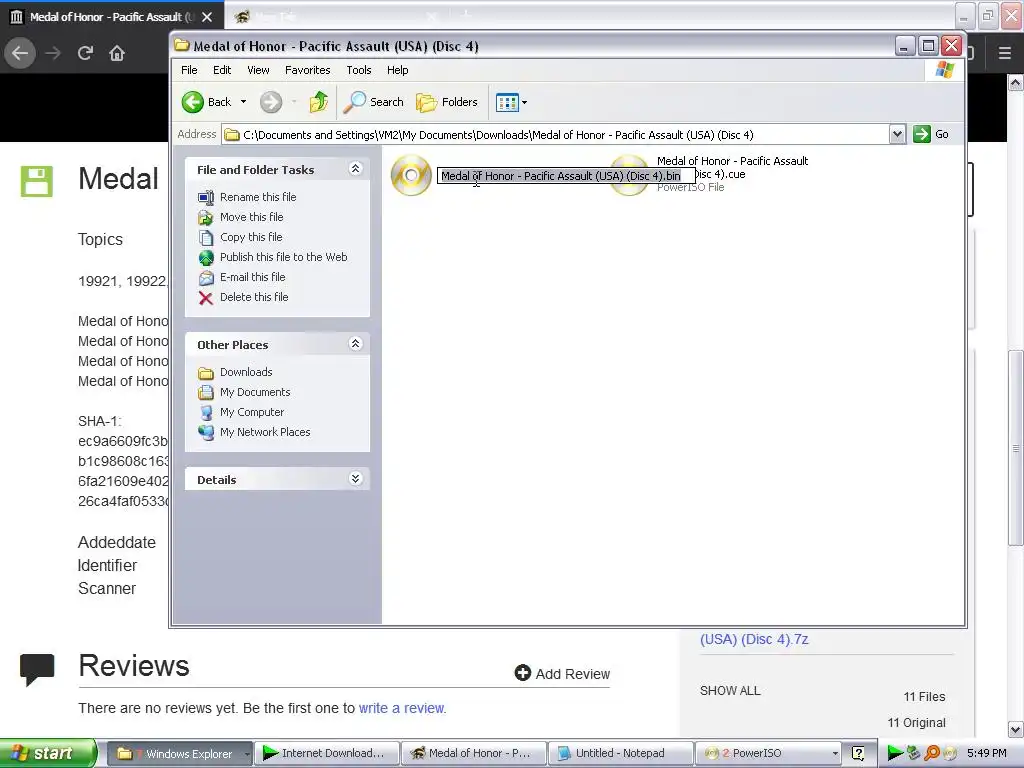1024x768 pixels.
Task: Click SHOW ALL in browser download list
Action: 730,690
